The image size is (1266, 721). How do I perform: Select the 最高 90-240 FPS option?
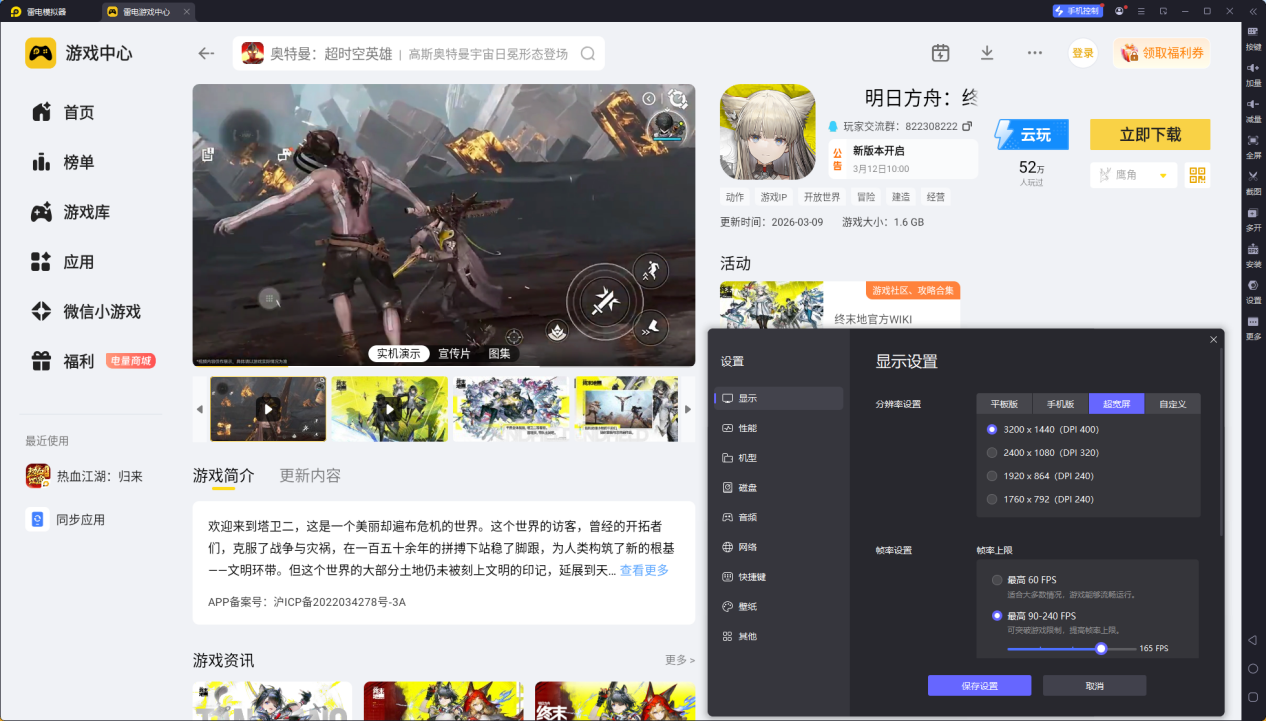pos(997,616)
